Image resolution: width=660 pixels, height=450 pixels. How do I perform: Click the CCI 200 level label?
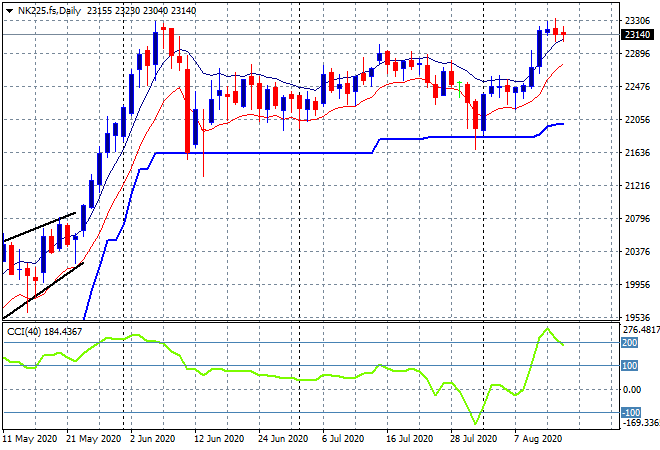tap(630, 343)
